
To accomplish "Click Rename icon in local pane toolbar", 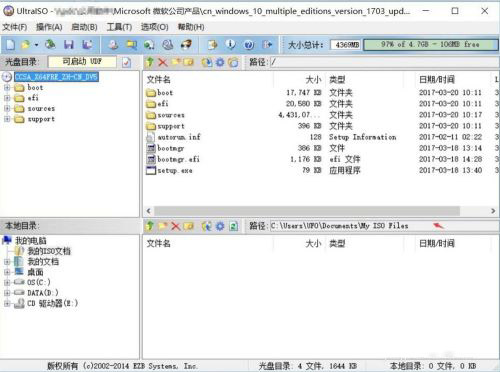I will point(188,226).
